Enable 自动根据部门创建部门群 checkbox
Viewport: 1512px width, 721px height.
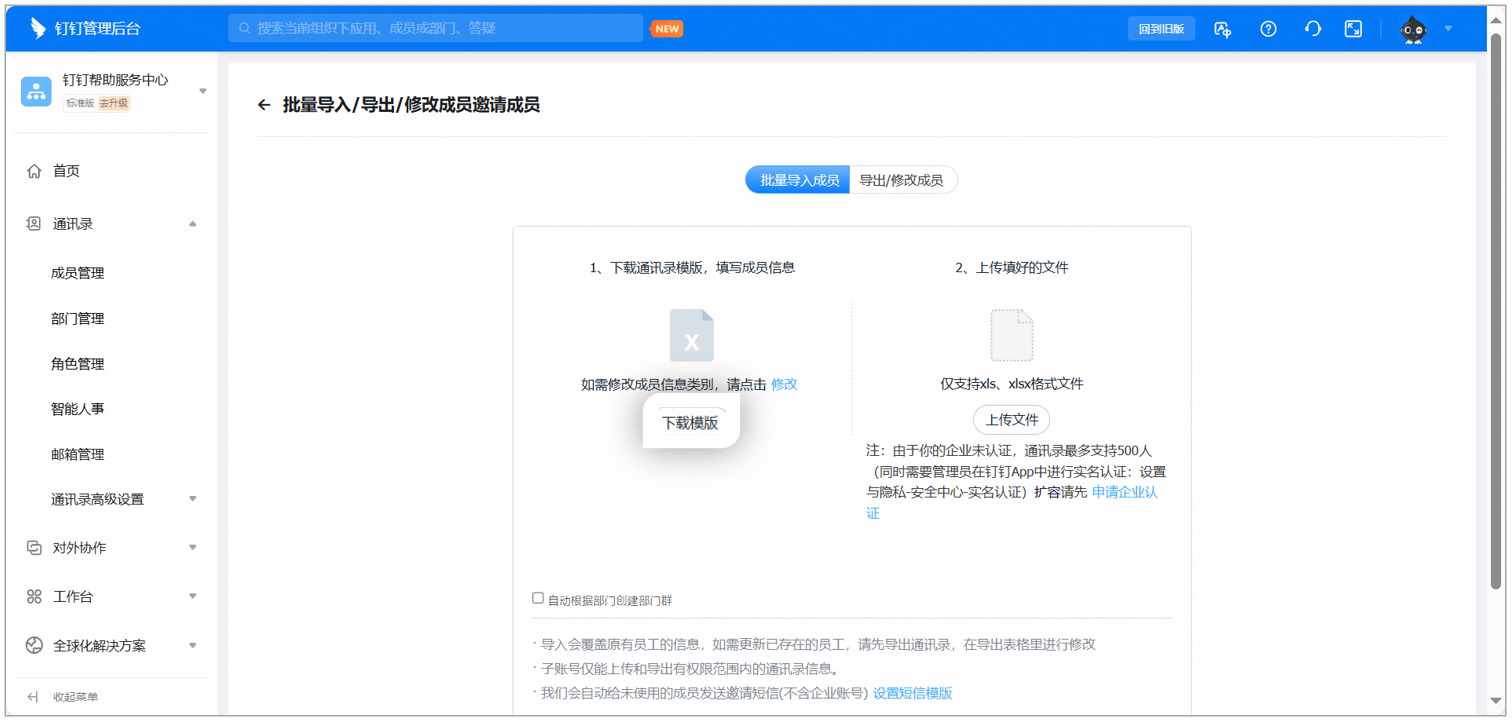coord(538,598)
